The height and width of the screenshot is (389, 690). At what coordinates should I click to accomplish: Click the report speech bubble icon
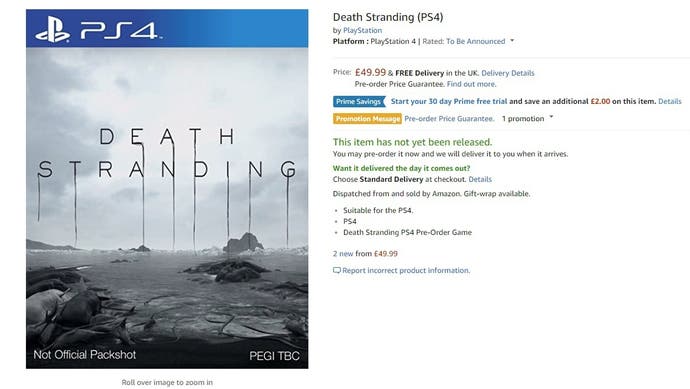pyautogui.click(x=337, y=270)
